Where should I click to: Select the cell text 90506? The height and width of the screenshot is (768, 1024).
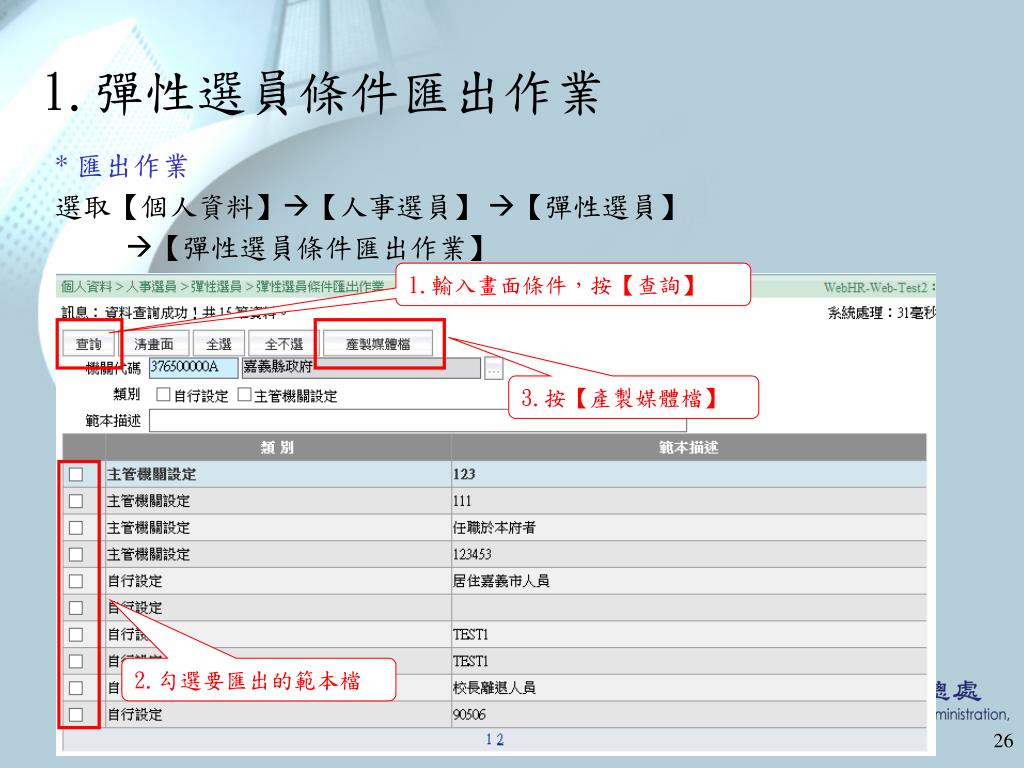[x=470, y=714]
